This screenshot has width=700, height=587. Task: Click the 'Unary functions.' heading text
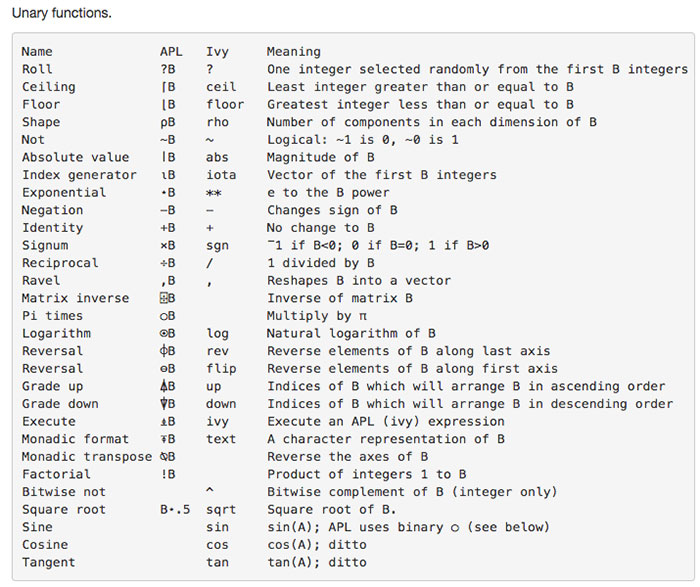[62, 13]
